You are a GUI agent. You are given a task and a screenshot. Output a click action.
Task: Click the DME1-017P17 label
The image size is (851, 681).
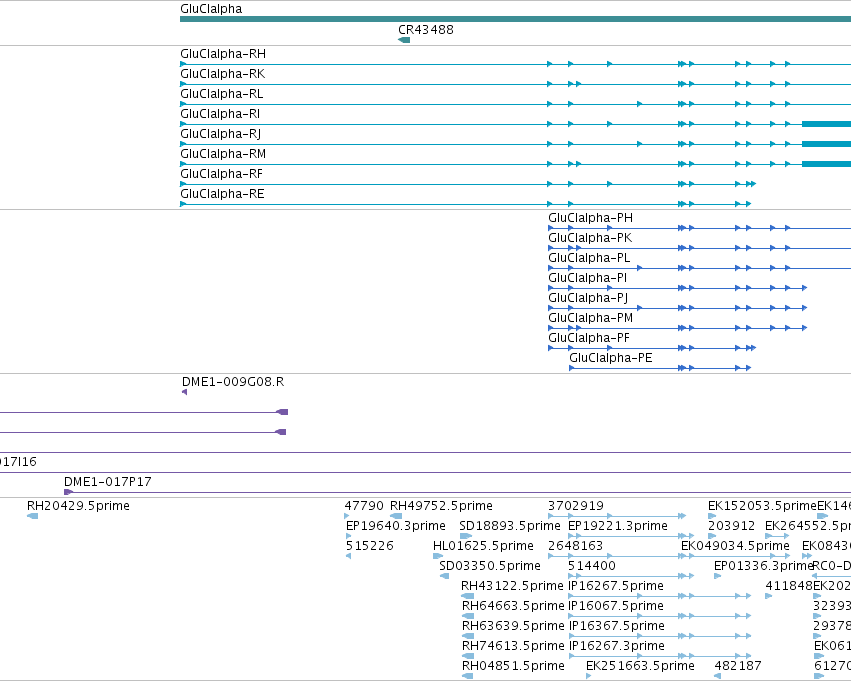(107, 482)
